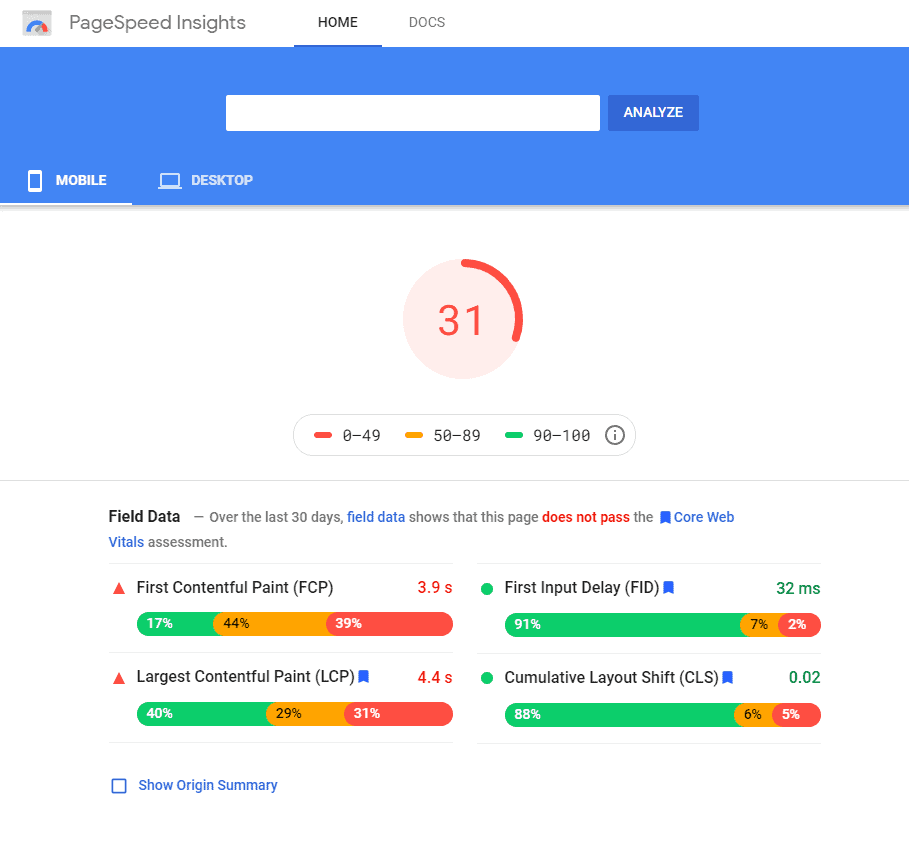Click the bookmark icon before Core Web
Screen dimensions: 909x845
pos(666,518)
